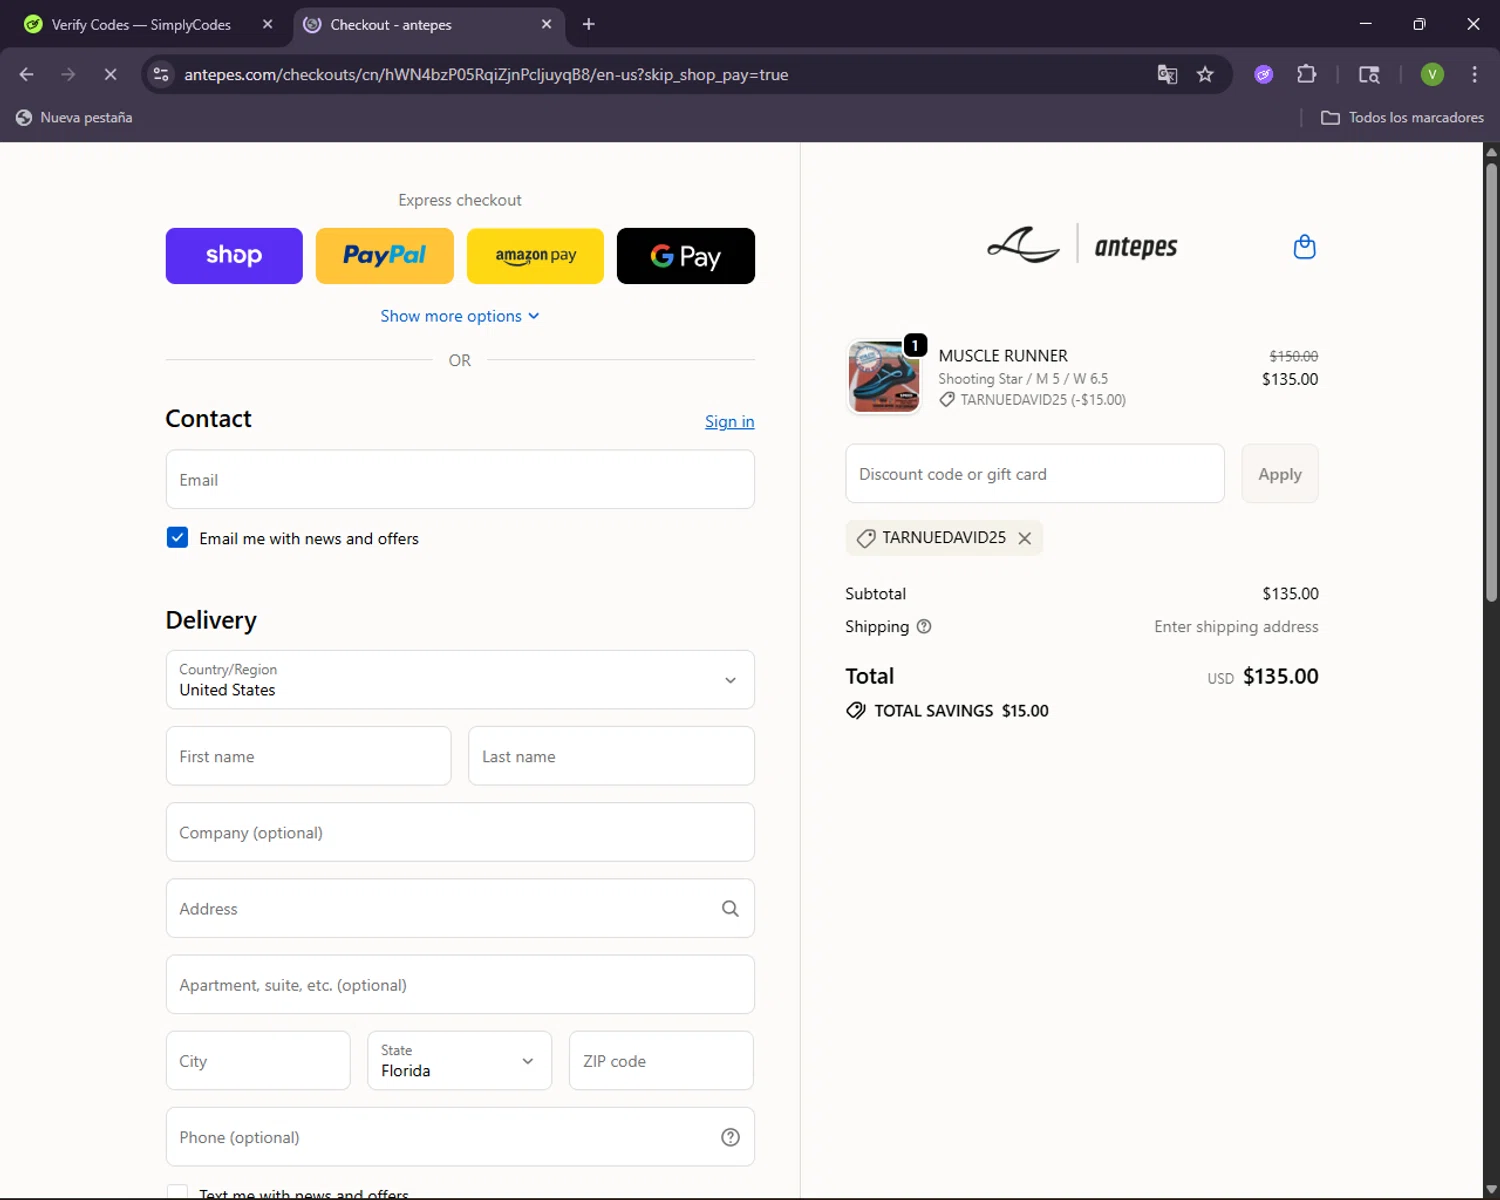
Task: Open the Google Translate page icon
Action: 1167,74
